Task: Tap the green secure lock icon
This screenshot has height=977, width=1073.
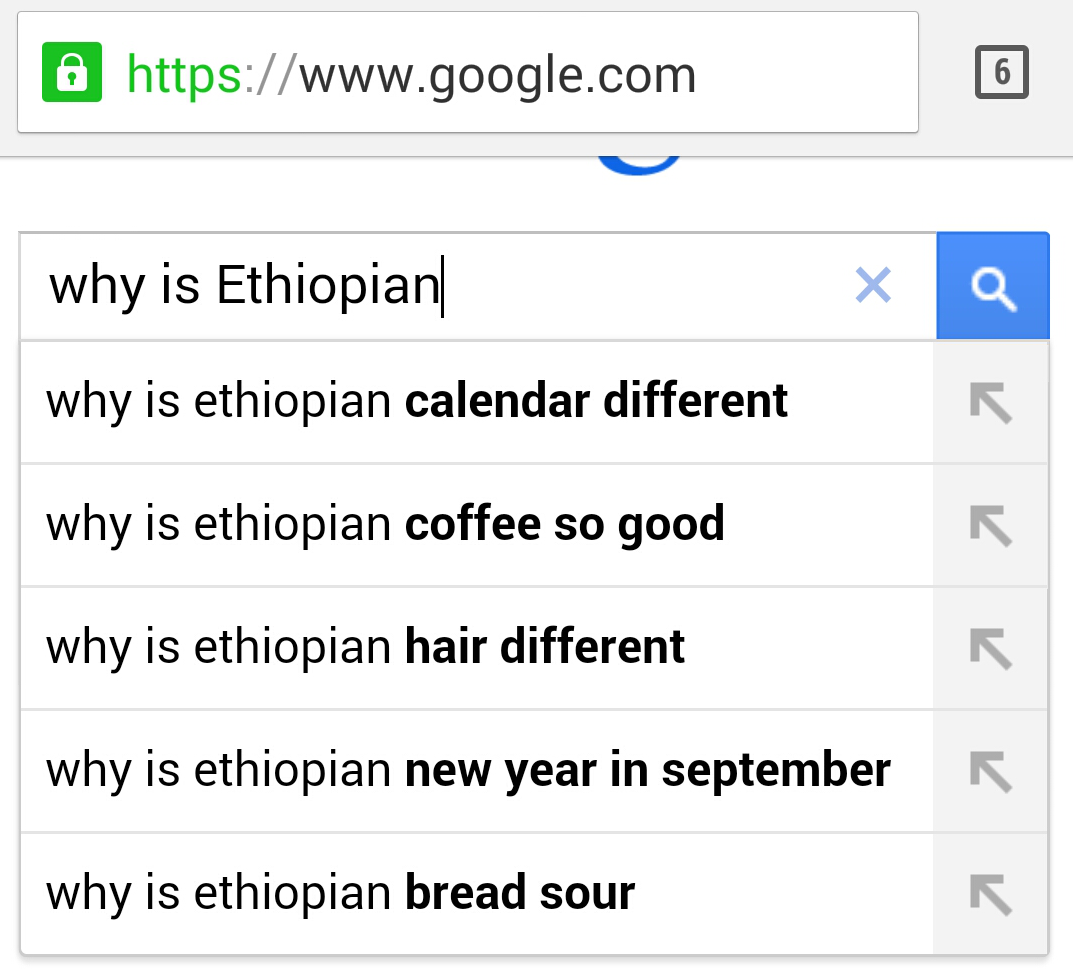Action: pyautogui.click(x=72, y=72)
